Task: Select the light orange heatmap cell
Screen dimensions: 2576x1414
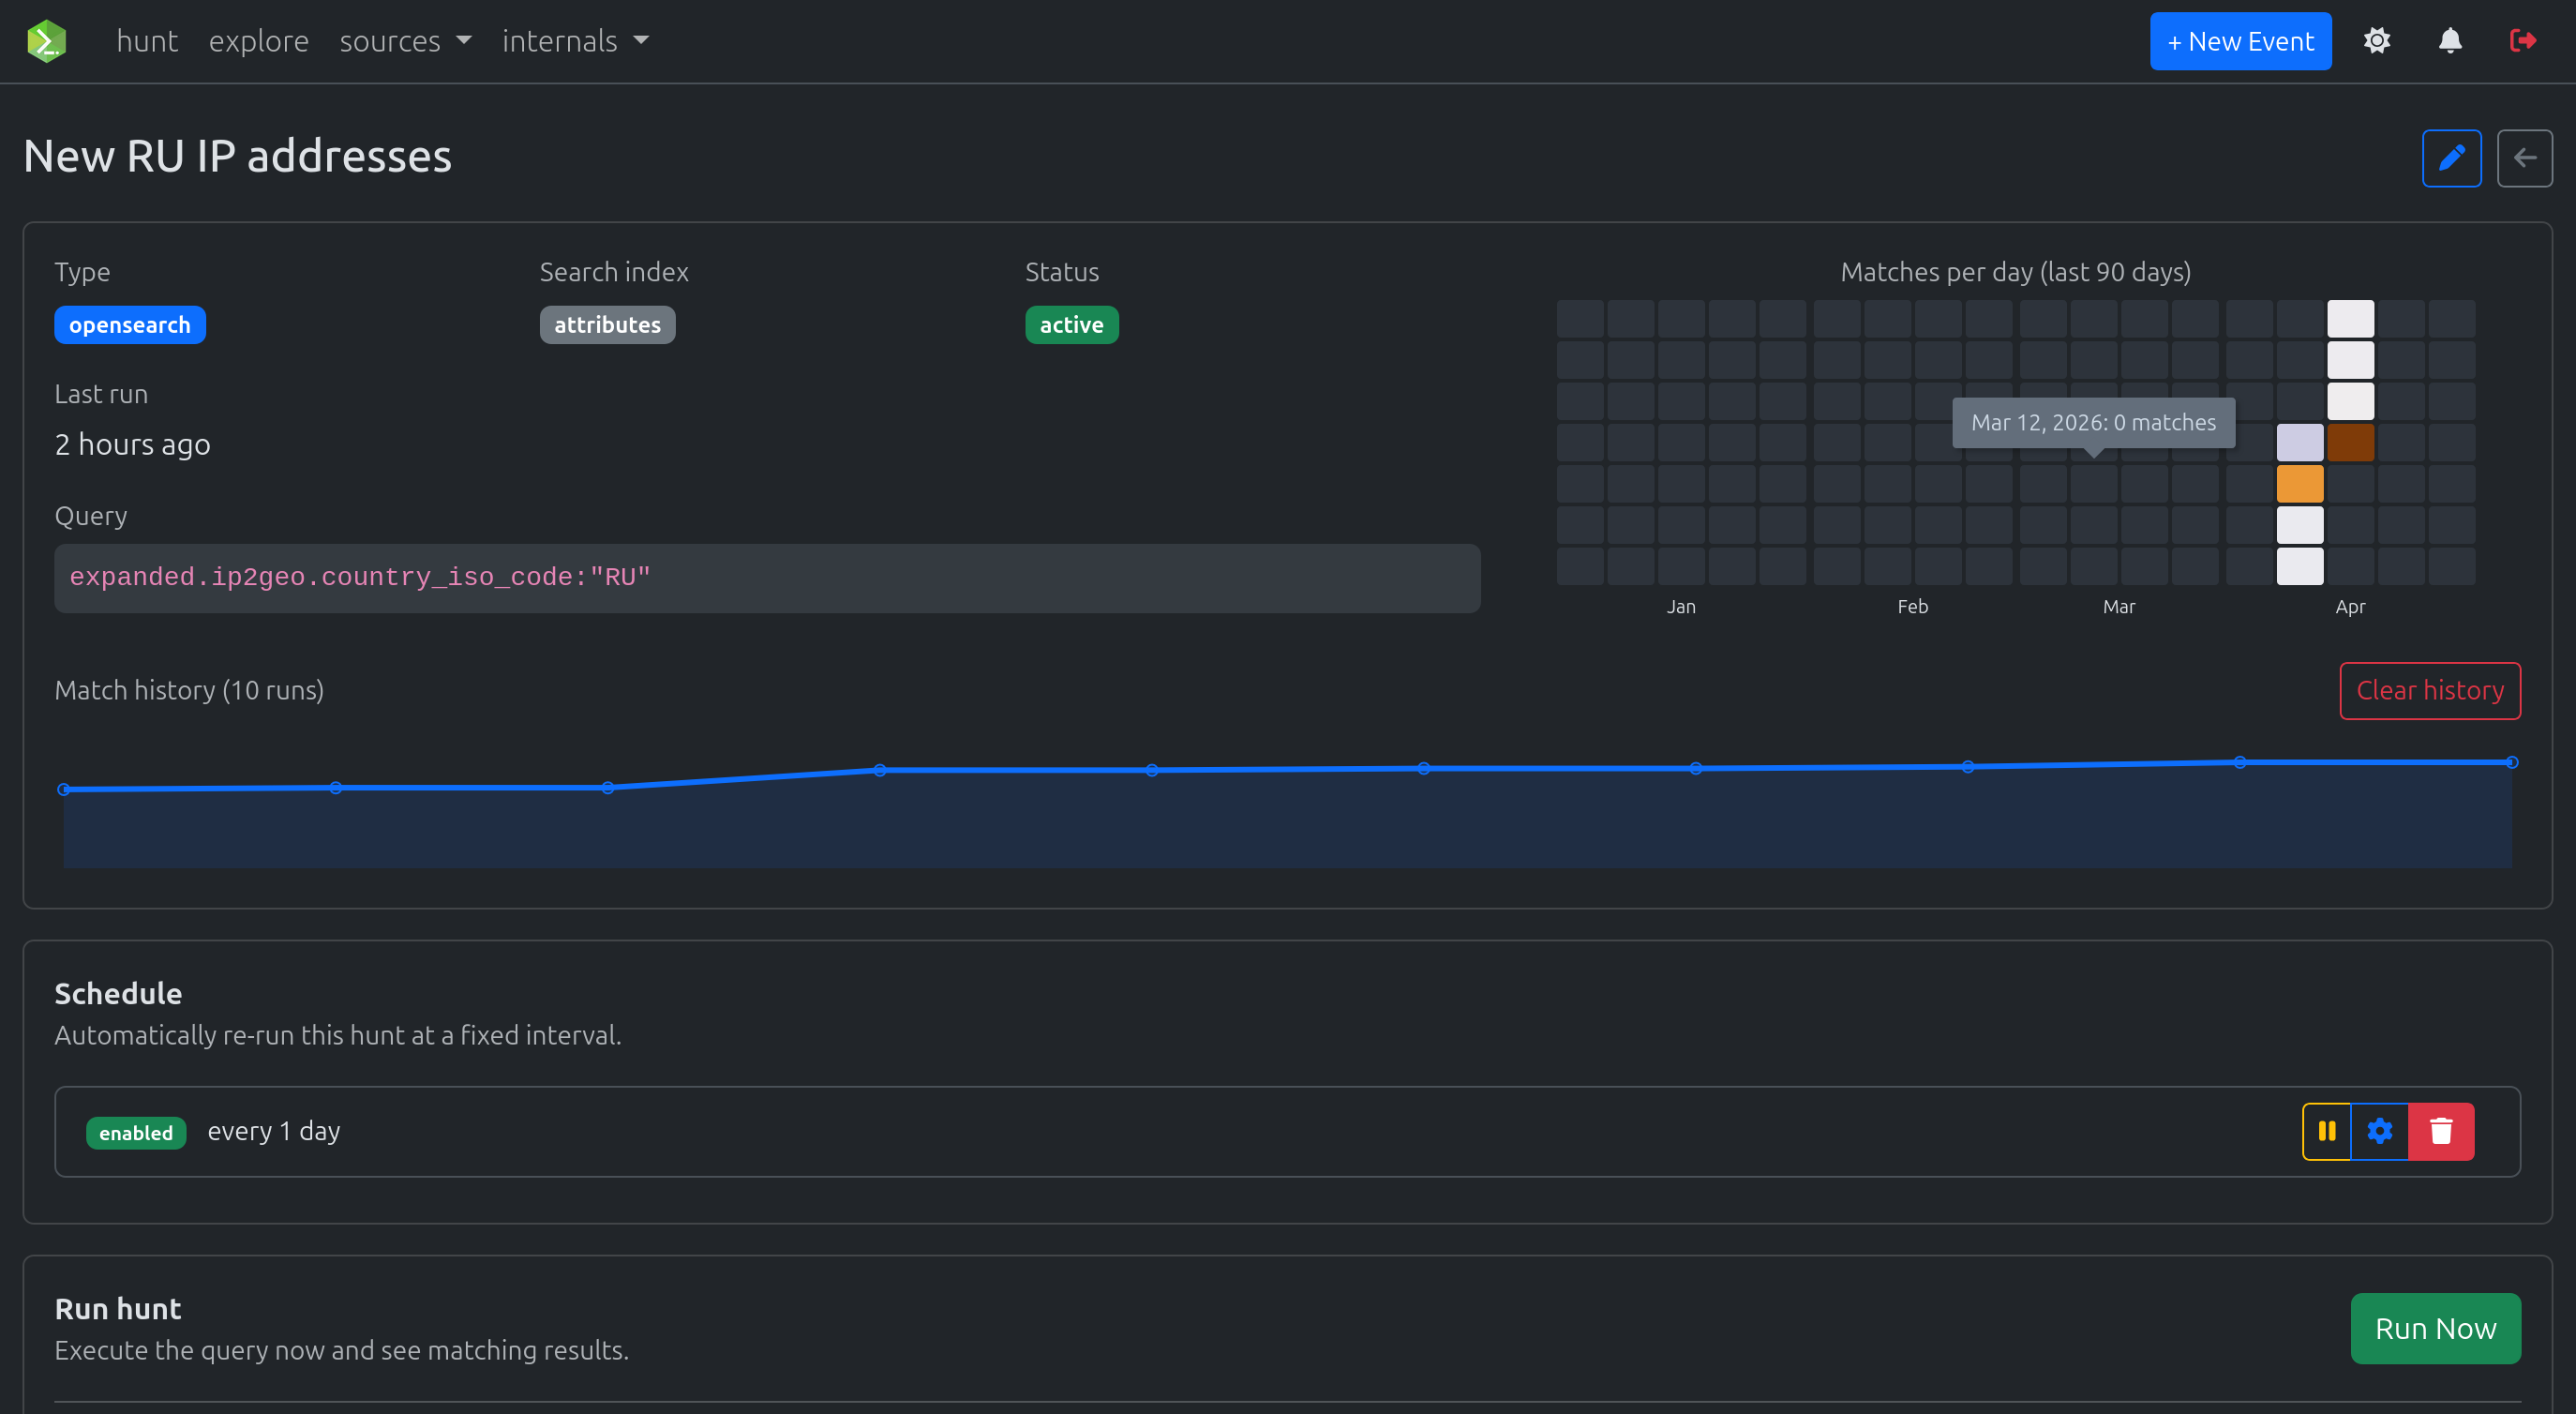Action: pyautogui.click(x=2299, y=484)
